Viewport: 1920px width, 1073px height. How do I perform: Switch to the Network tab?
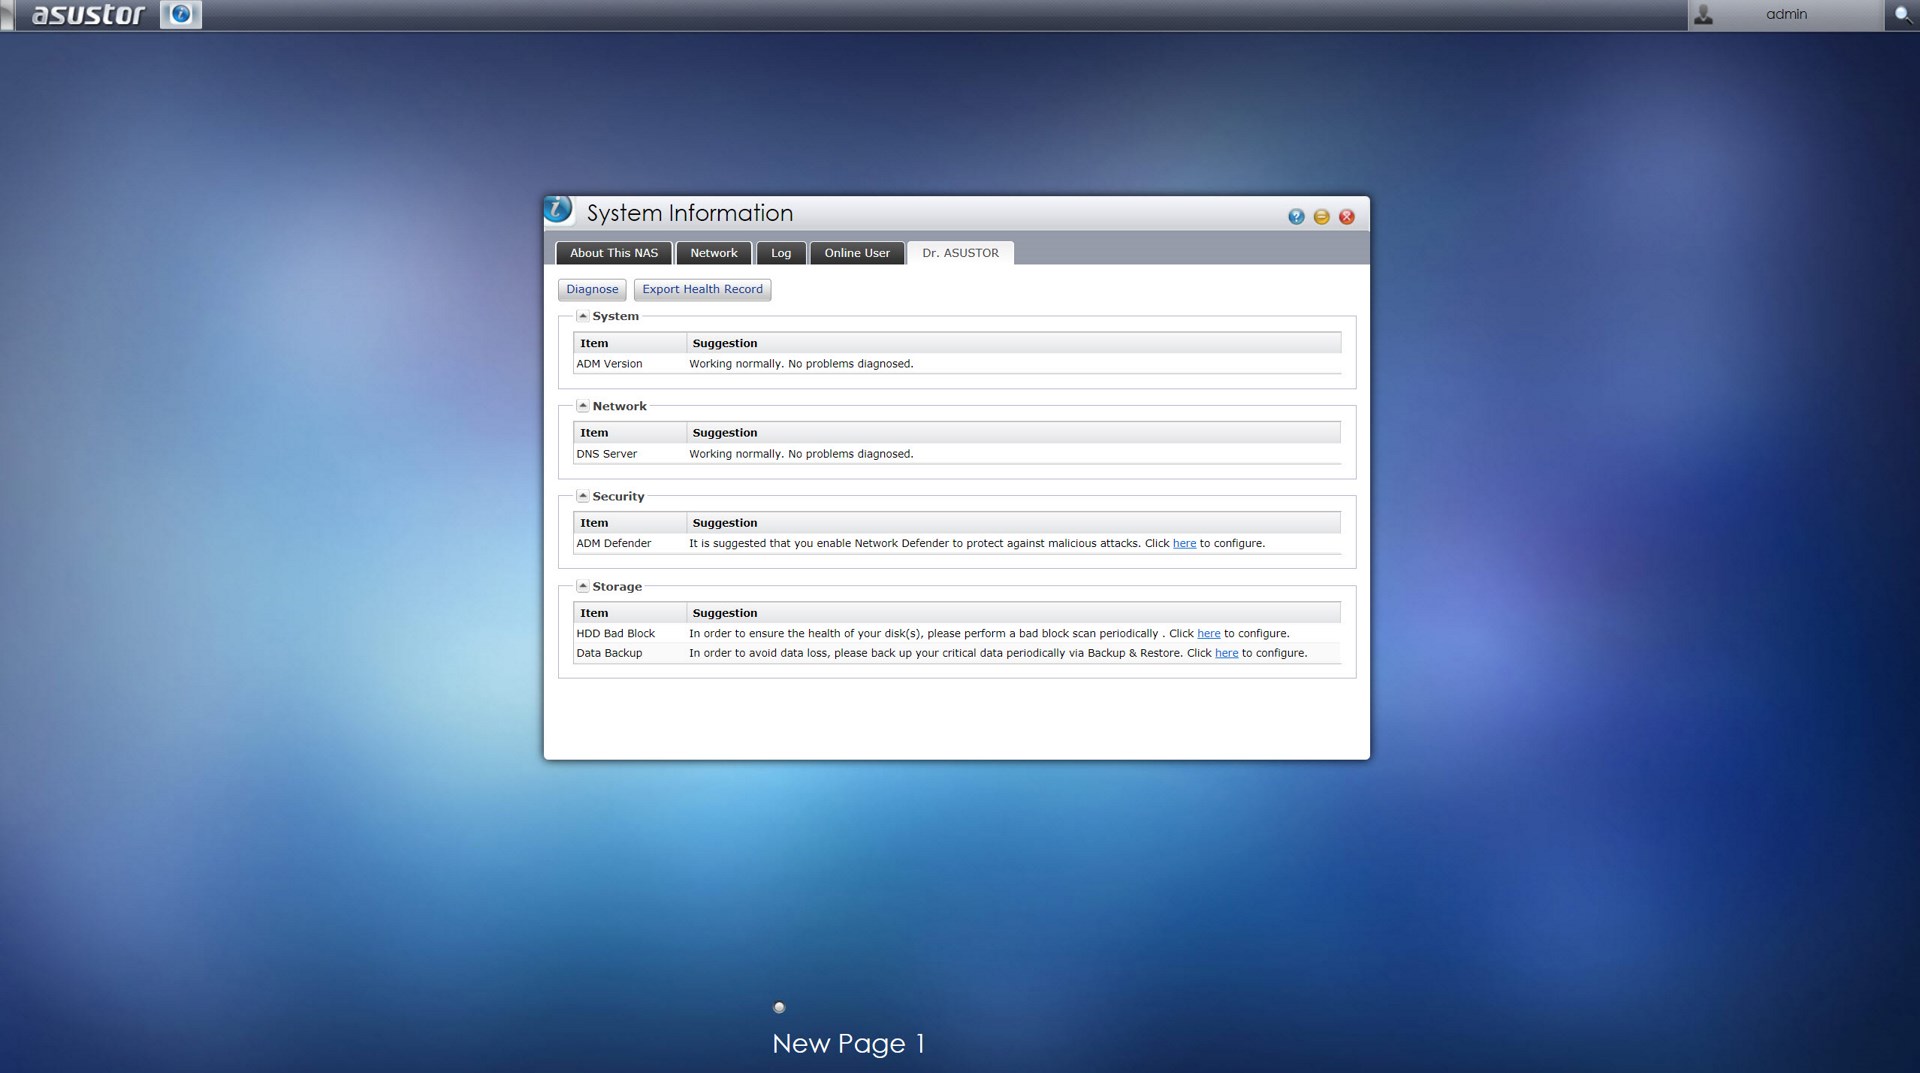(x=714, y=253)
